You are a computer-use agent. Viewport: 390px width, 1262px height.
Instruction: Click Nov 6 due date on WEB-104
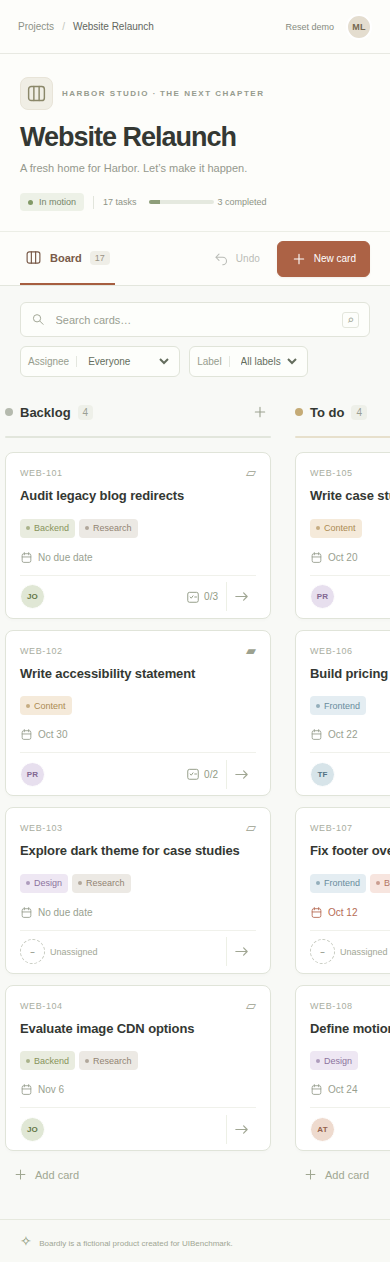(42, 1089)
